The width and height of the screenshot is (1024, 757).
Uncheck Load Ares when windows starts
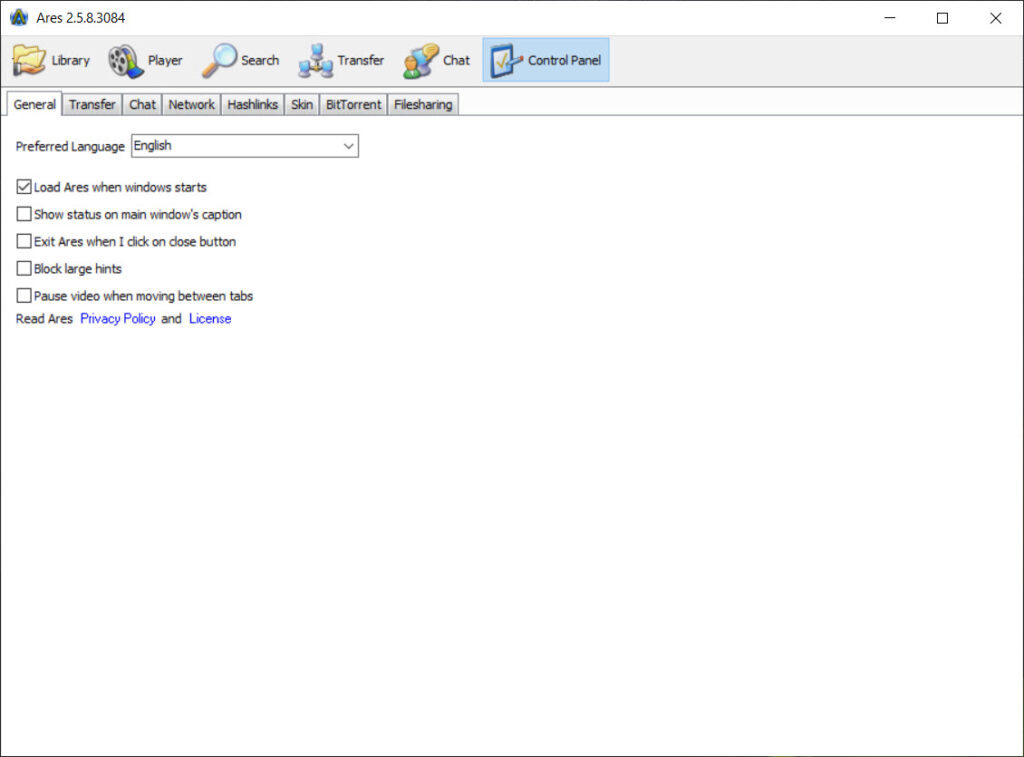click(x=24, y=187)
